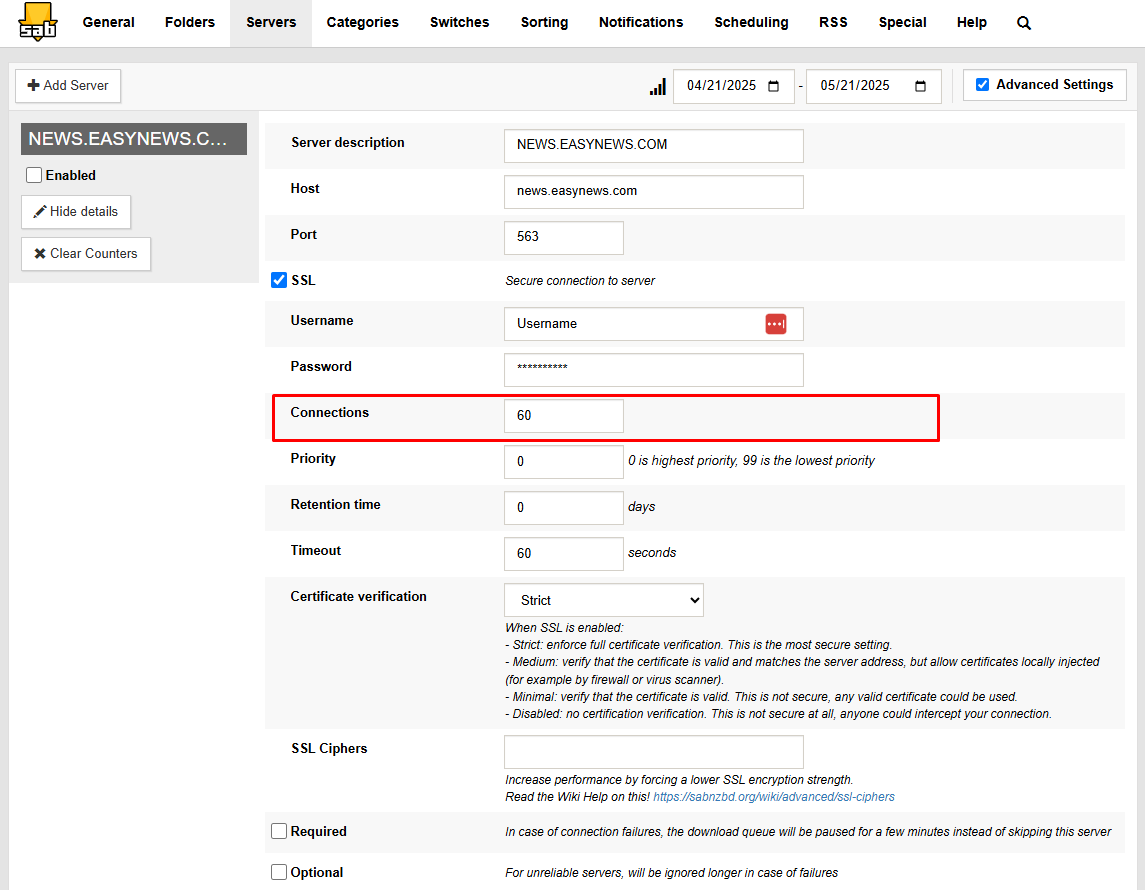Click the bandwidth usage bars icon
This screenshot has height=890, width=1145.
[x=657, y=87]
